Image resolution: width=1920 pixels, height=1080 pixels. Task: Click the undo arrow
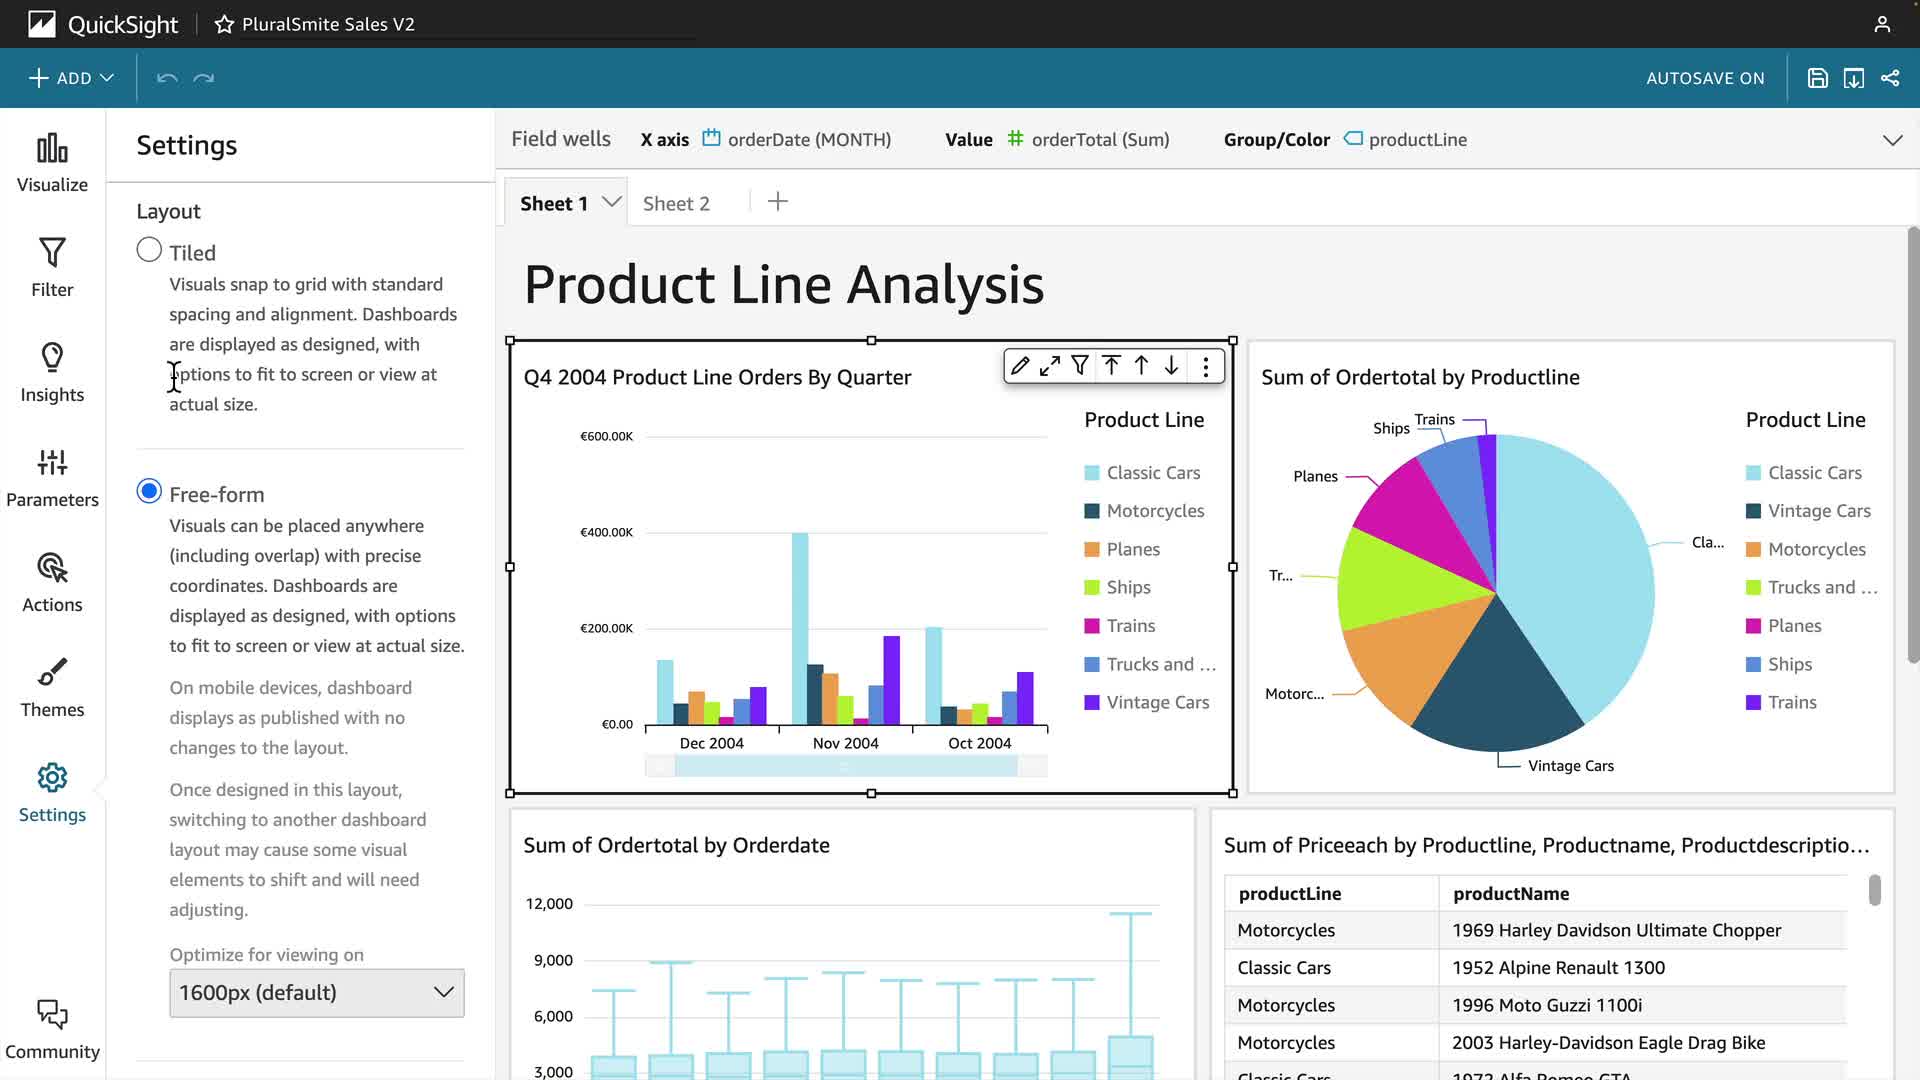click(x=167, y=78)
